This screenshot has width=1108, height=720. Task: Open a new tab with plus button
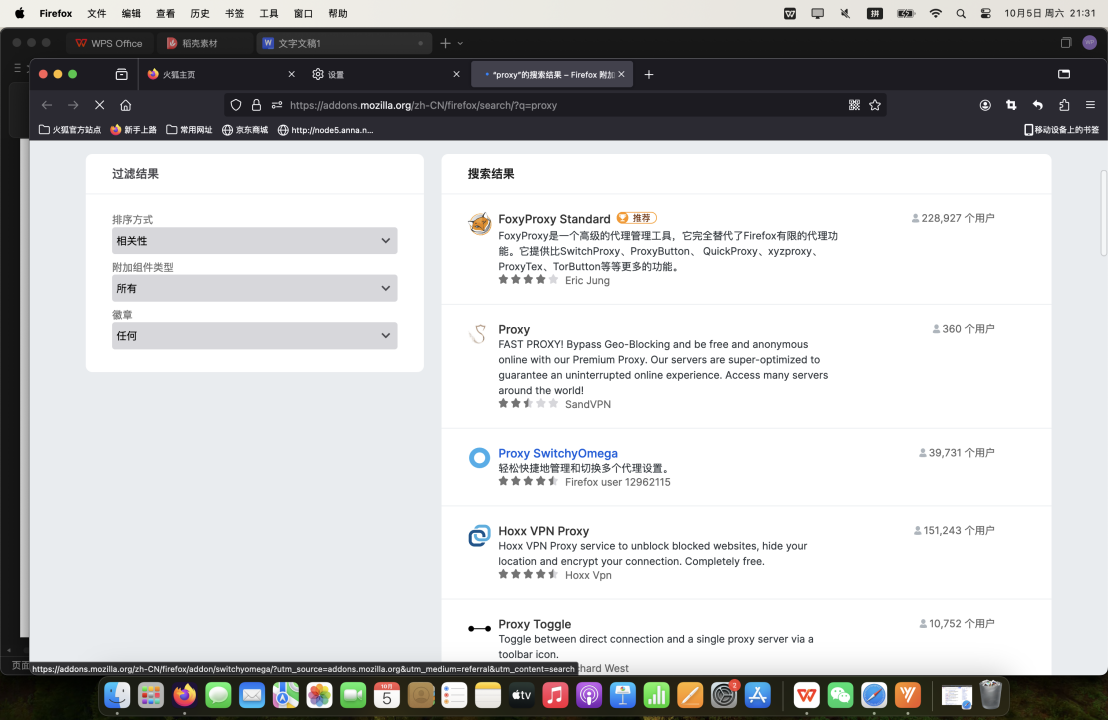[x=649, y=74]
